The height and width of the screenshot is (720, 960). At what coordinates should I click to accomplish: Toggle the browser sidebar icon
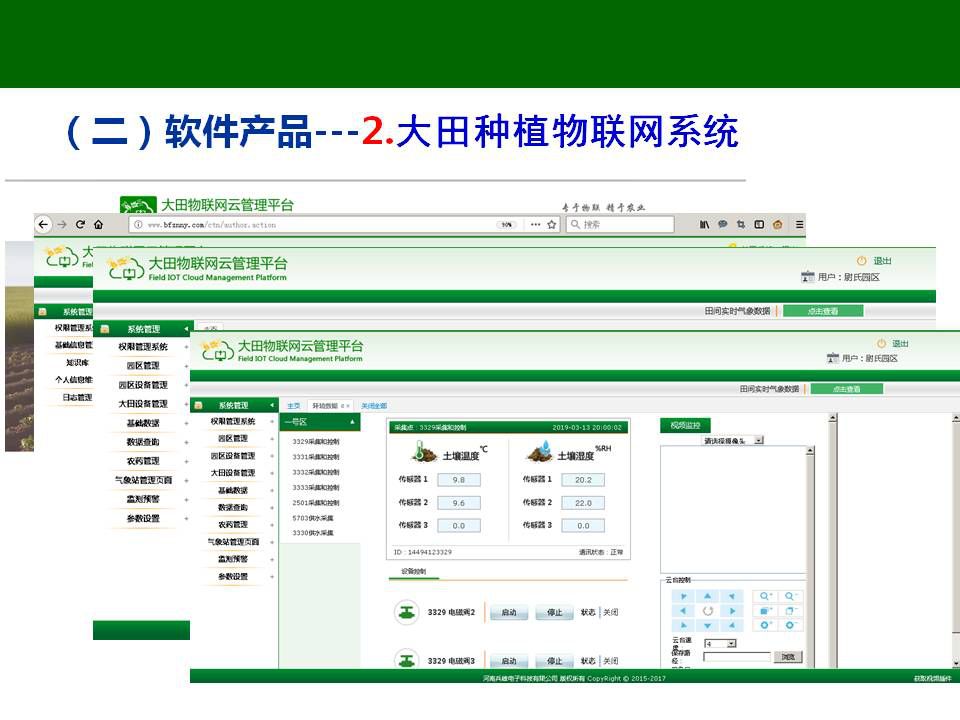[x=759, y=225]
